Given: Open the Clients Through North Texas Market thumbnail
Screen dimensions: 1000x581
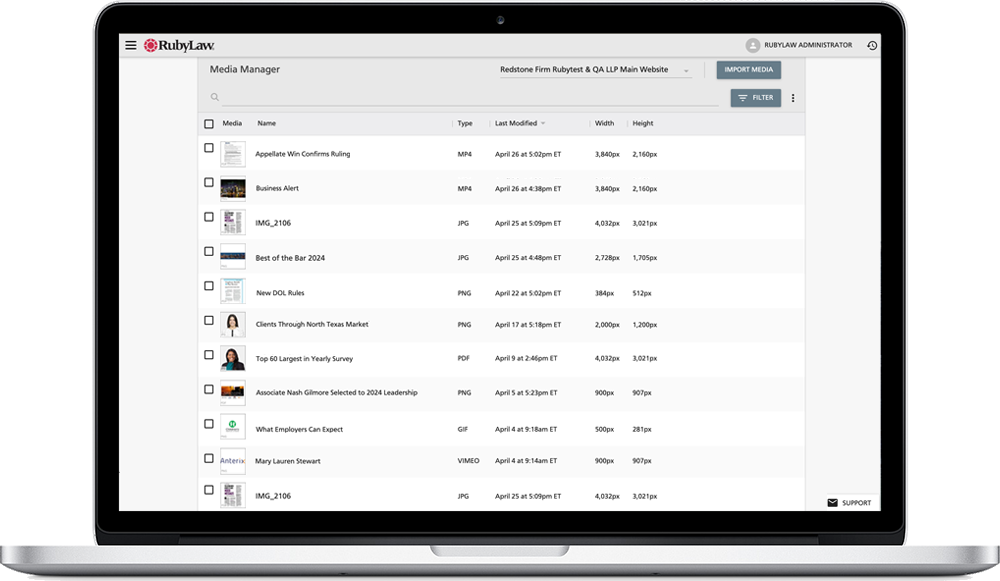Looking at the screenshot, I should [x=233, y=325].
